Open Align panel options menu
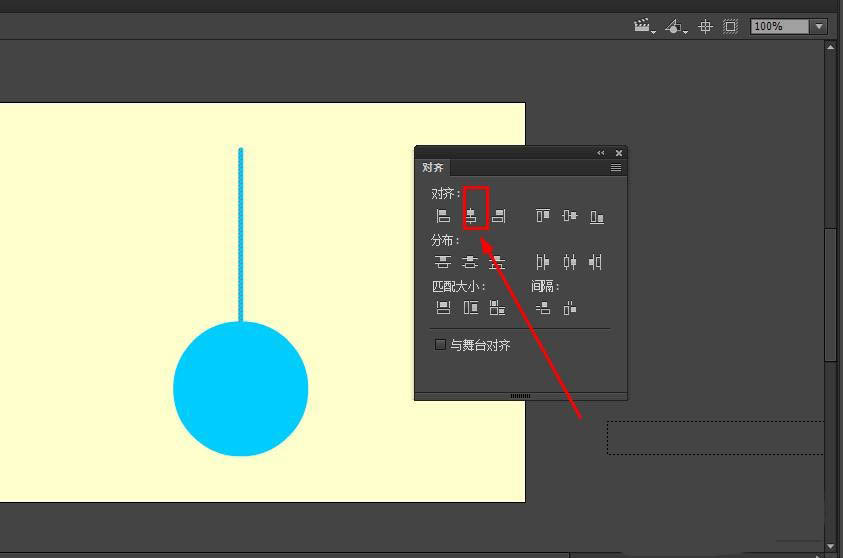843x558 pixels. click(x=616, y=168)
